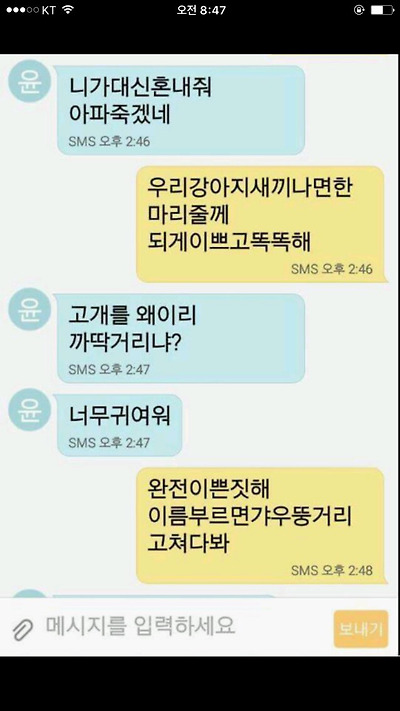Select the 우리강아지새끼나면한 마리줄께 yellow bubble
Image resolution: width=400 pixels, height=711 pixels.
(x=262, y=224)
